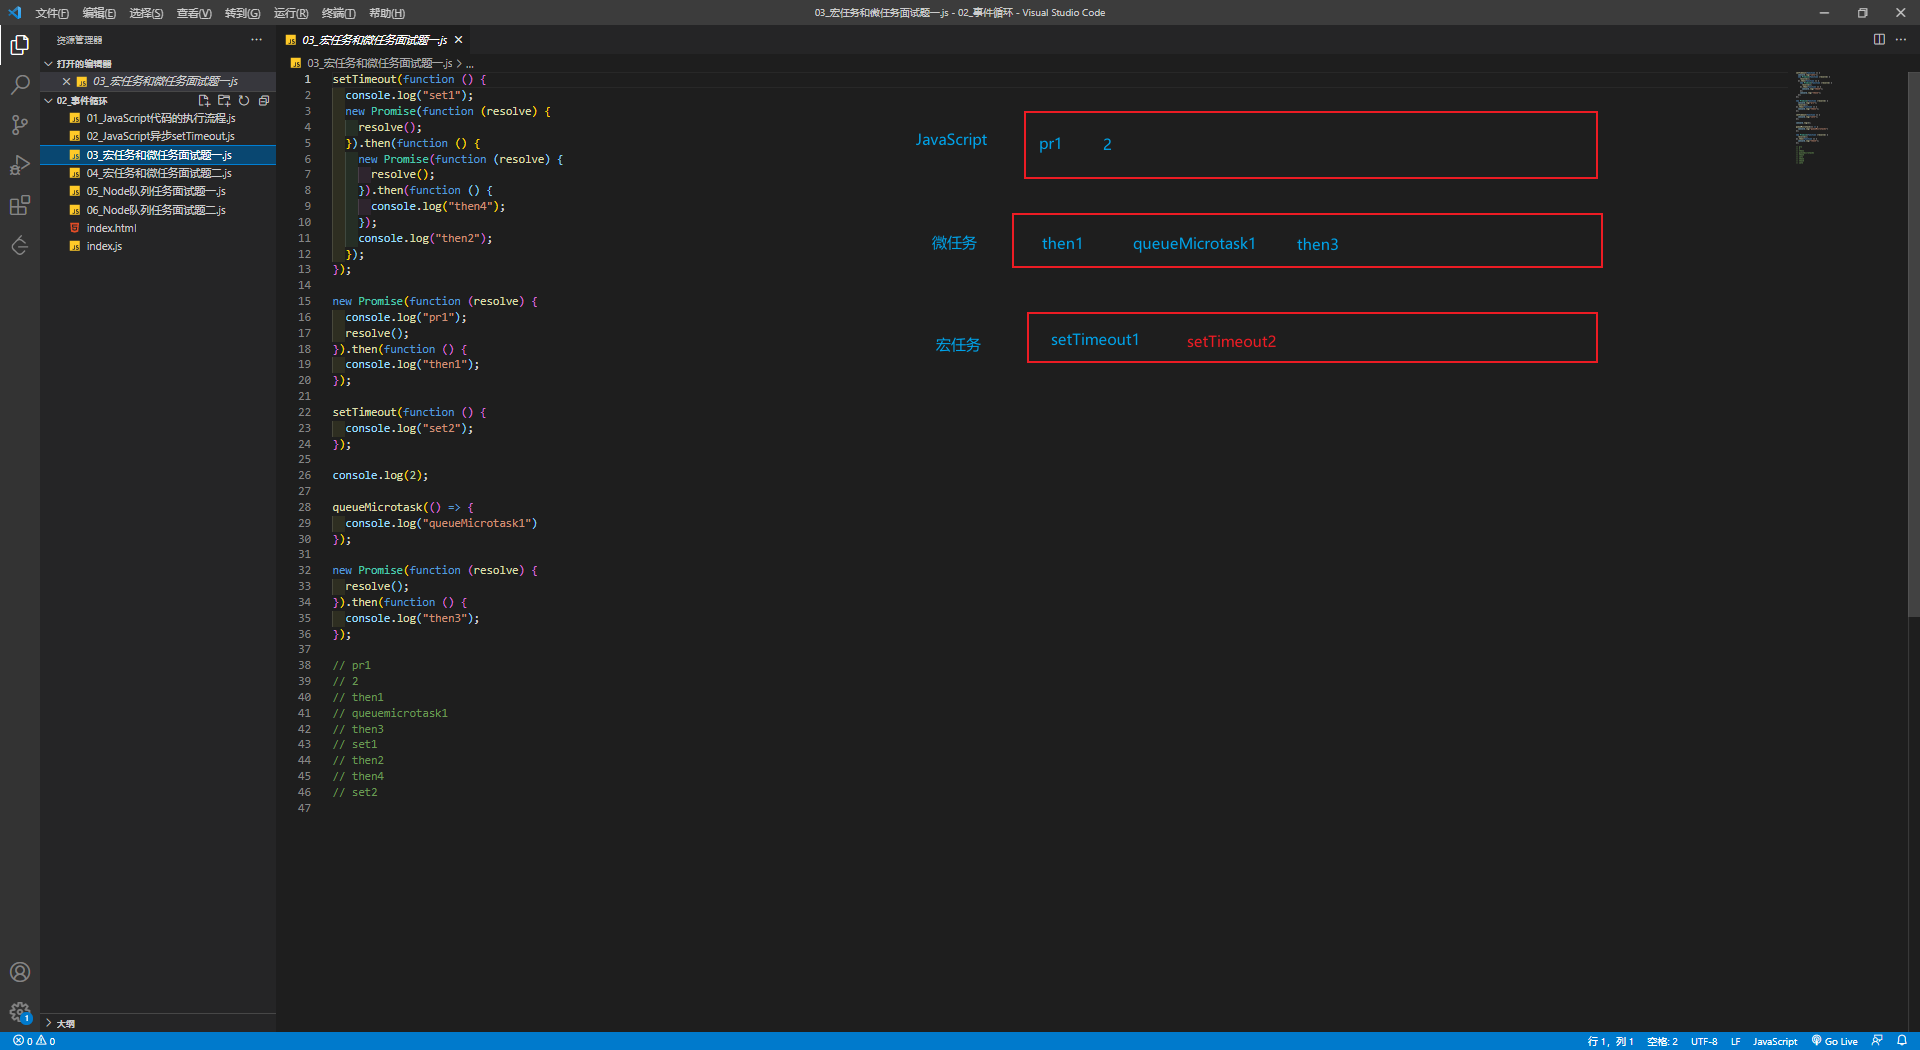The width and height of the screenshot is (1920, 1050).
Task: Open 04_宏任务和微任务面试题二.js file
Action: click(160, 173)
